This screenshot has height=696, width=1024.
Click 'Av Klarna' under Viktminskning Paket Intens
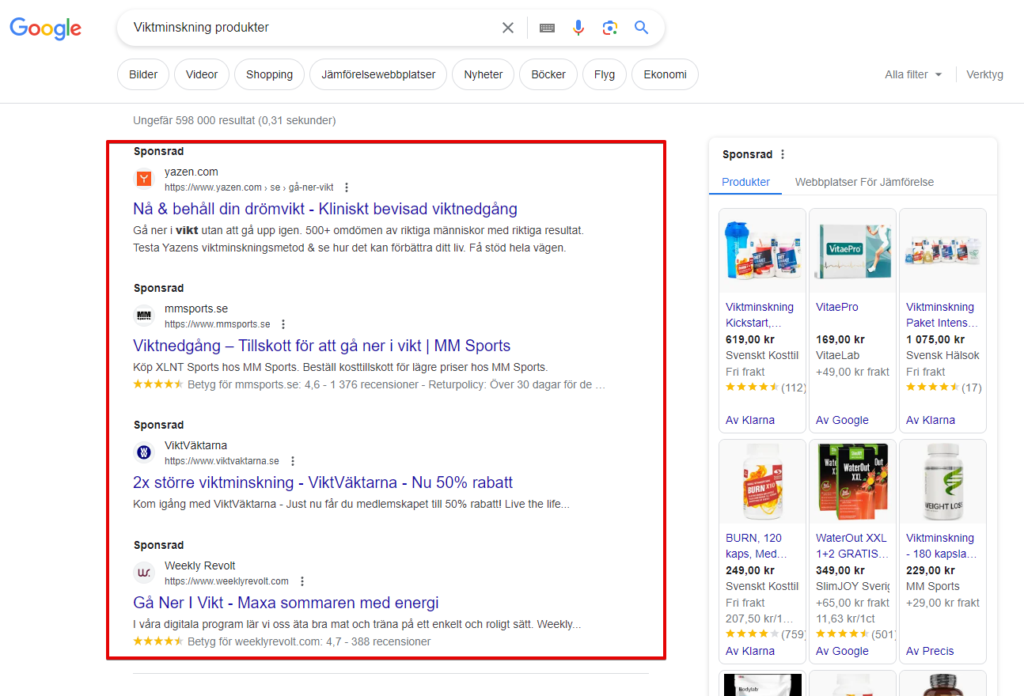[930, 420]
